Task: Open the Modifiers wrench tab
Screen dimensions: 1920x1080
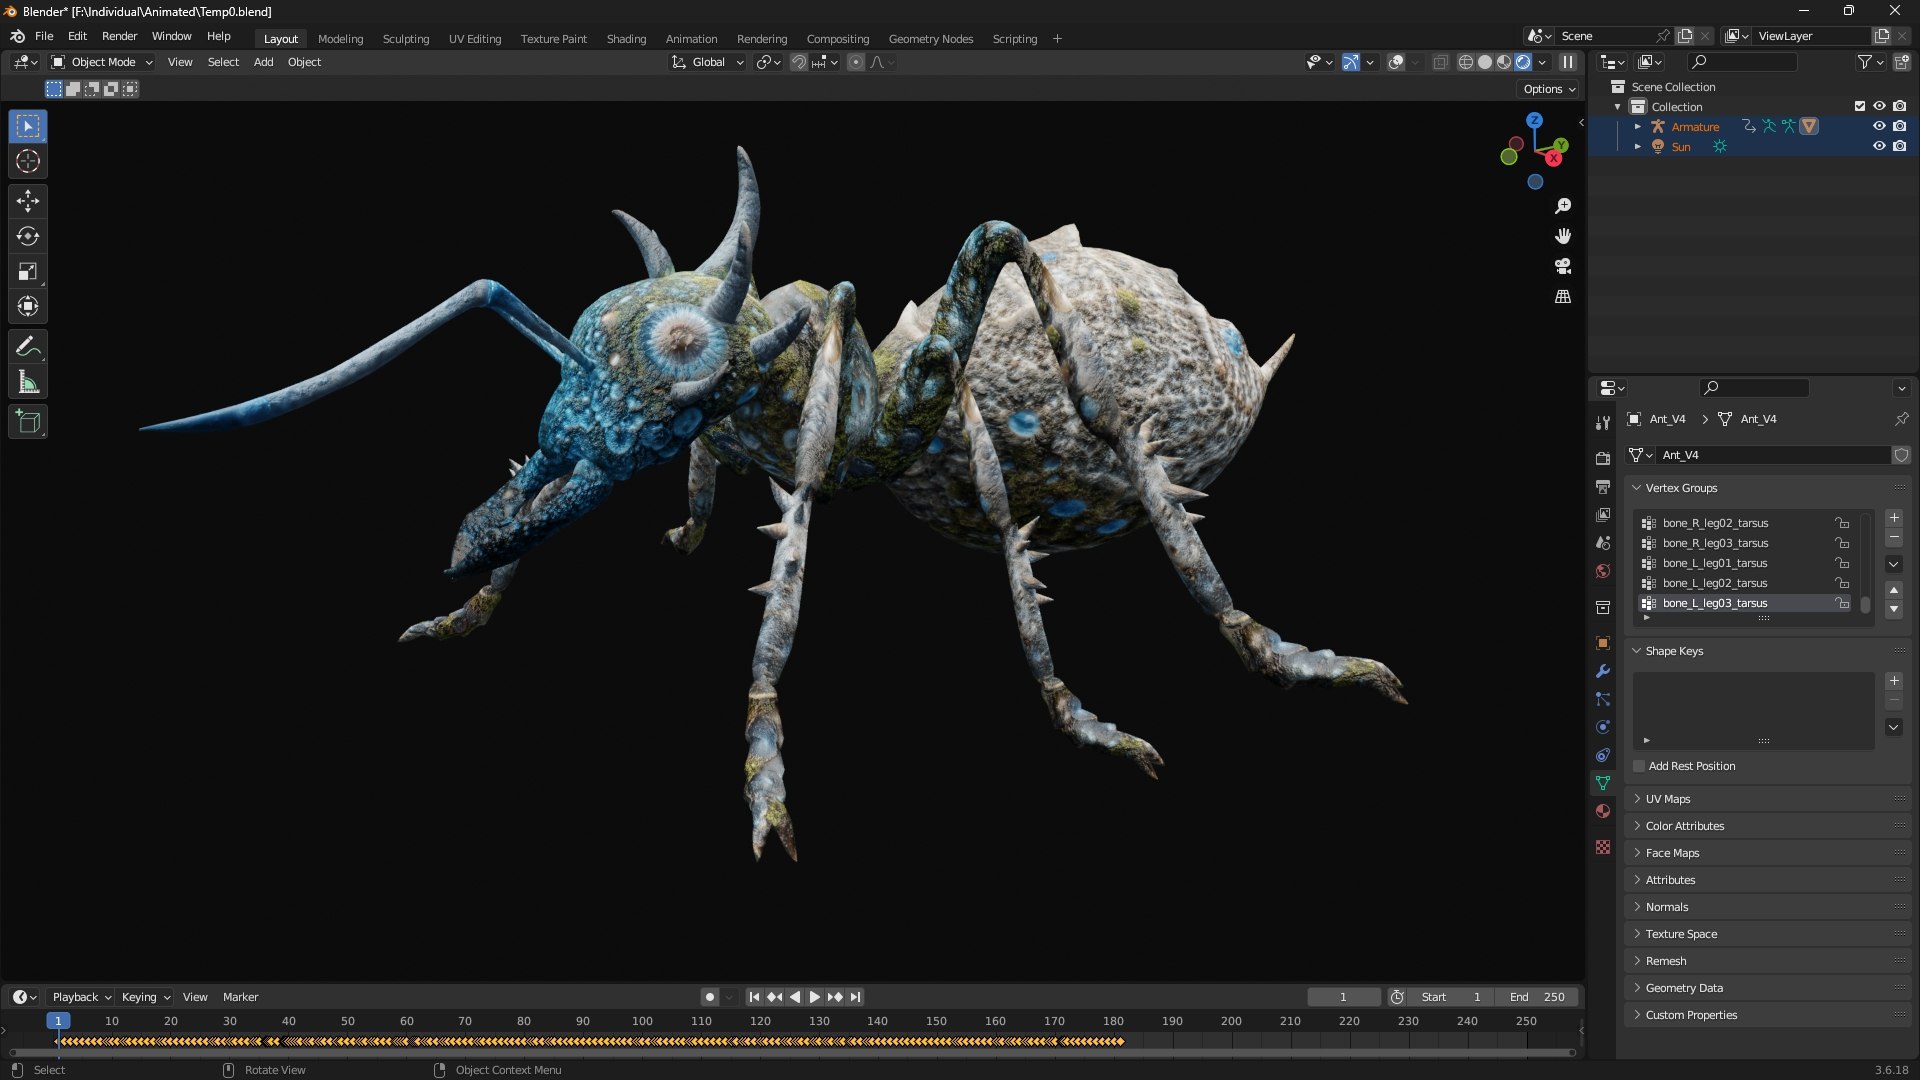Action: click(1603, 671)
